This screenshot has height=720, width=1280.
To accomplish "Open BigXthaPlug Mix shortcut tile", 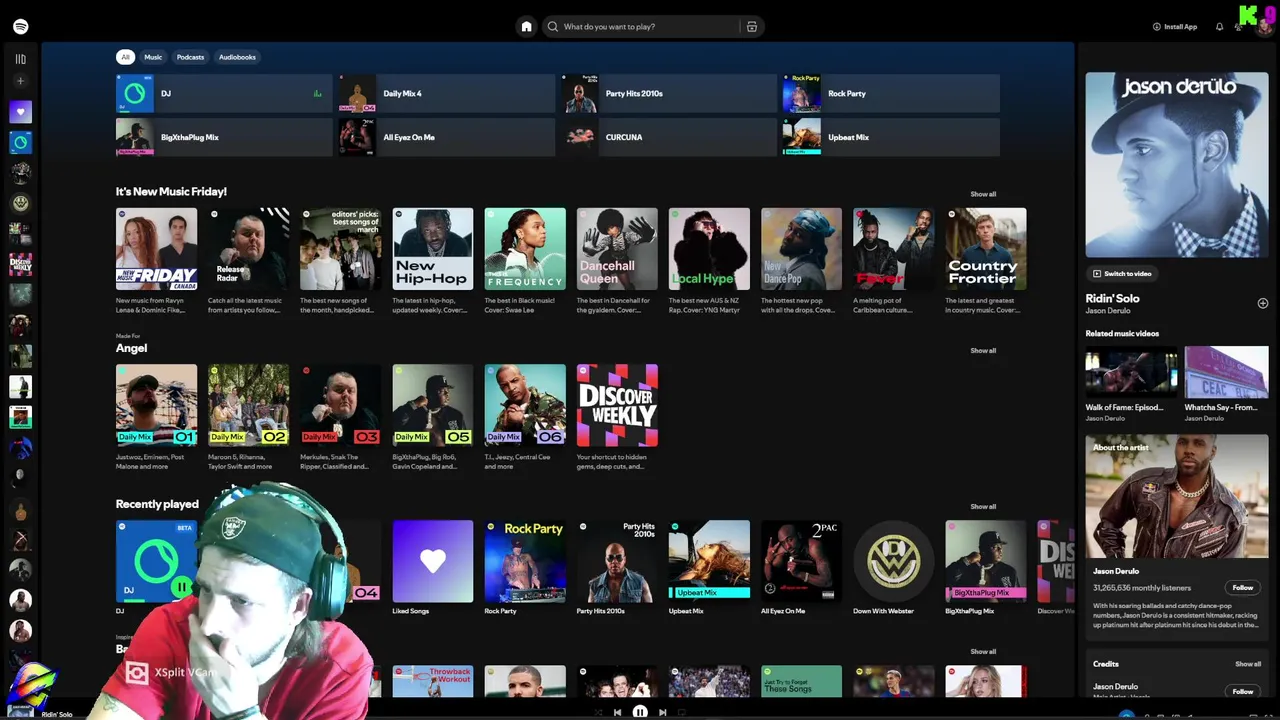I will (x=224, y=137).
